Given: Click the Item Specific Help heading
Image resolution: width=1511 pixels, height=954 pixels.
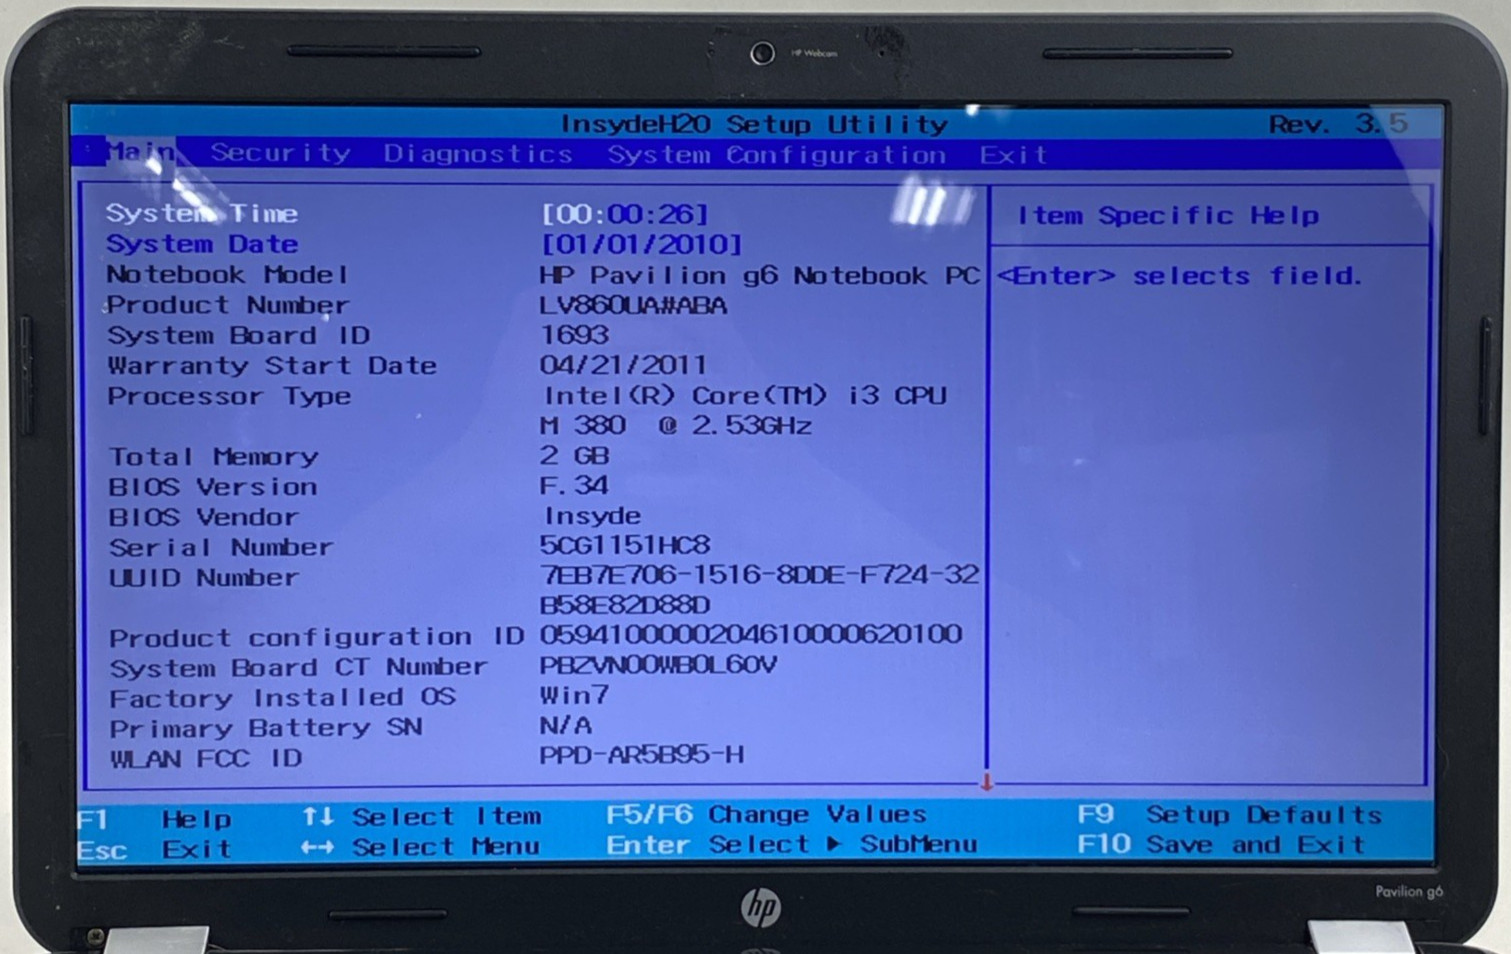Looking at the screenshot, I should 1168,215.
